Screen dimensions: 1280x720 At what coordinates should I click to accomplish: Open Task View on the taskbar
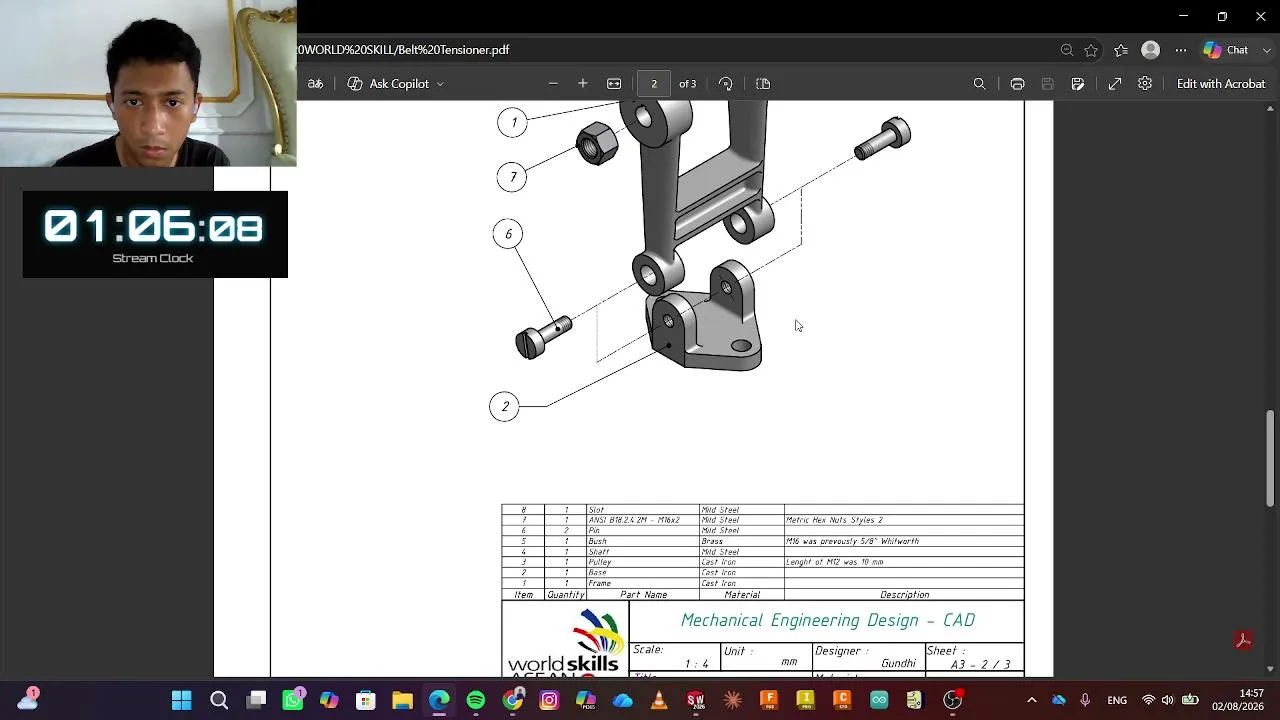pos(256,700)
